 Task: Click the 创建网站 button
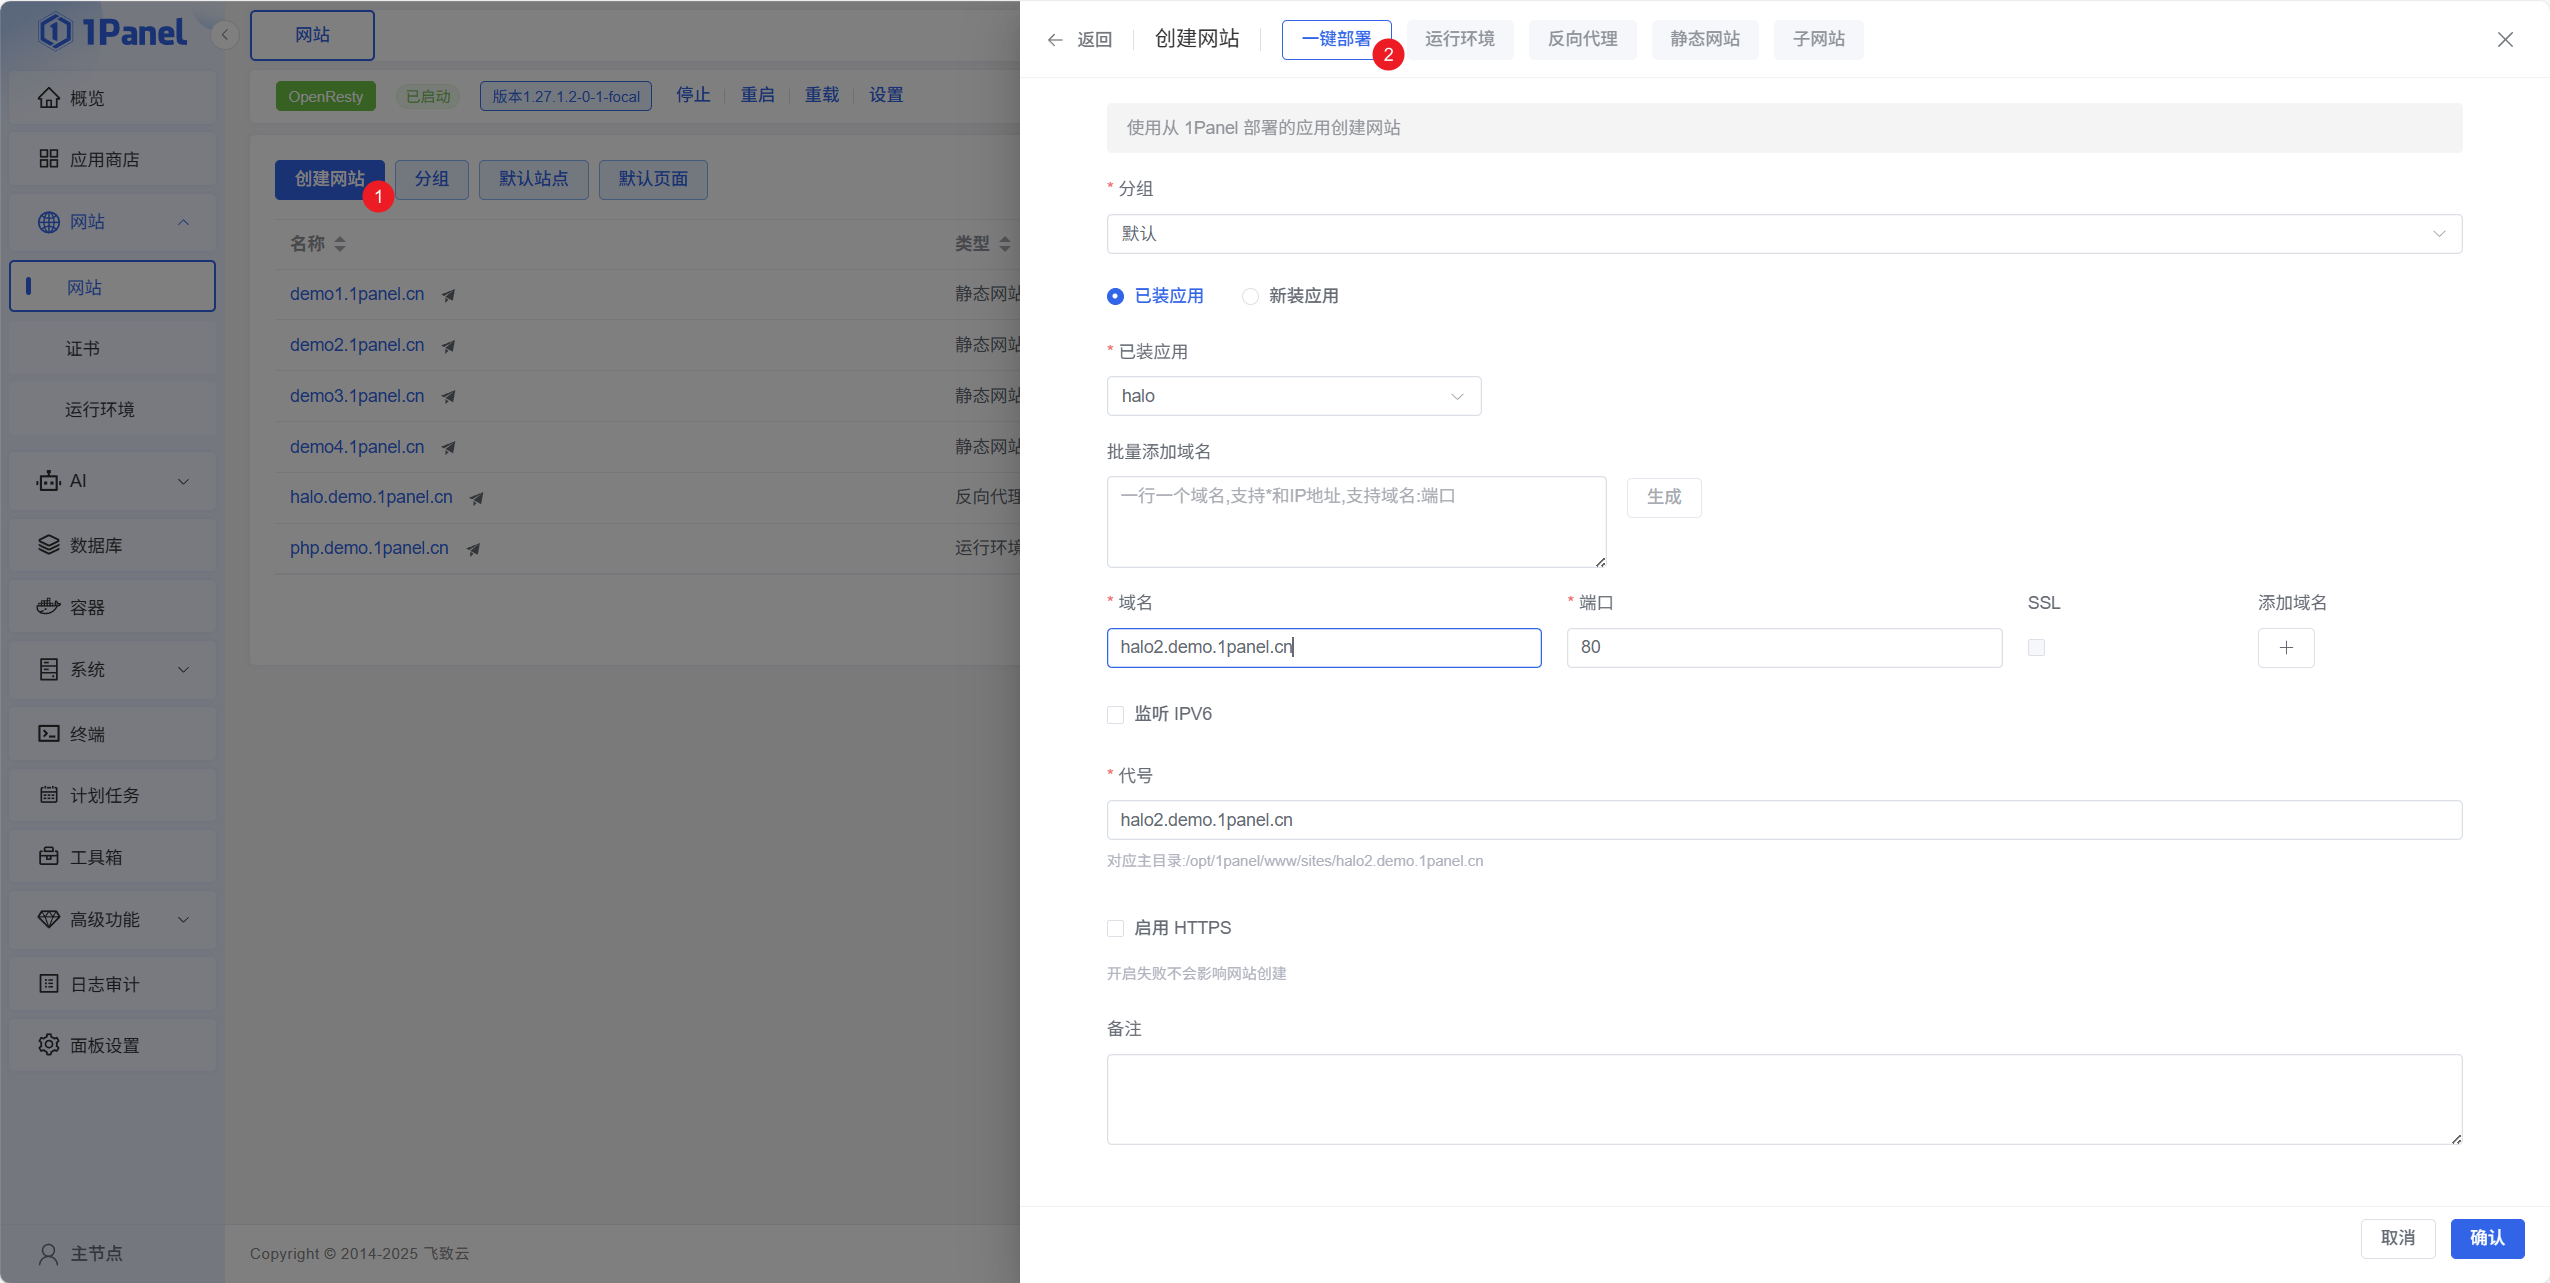click(329, 179)
